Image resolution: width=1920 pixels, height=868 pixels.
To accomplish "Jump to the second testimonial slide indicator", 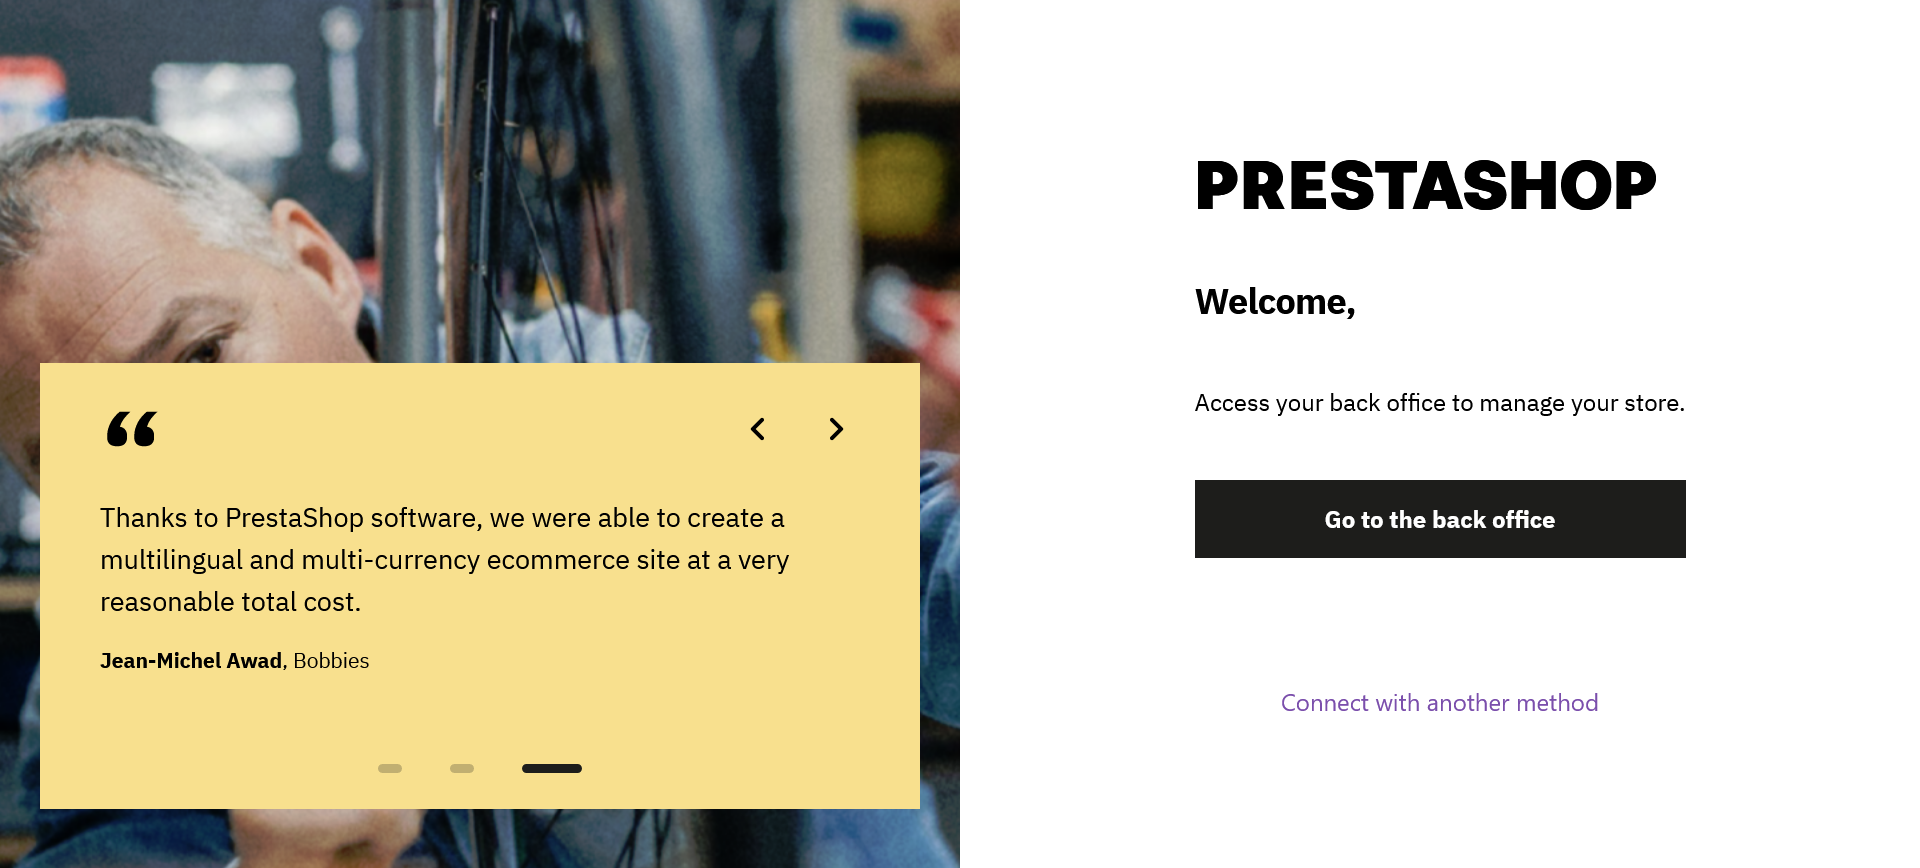I will pos(462,768).
